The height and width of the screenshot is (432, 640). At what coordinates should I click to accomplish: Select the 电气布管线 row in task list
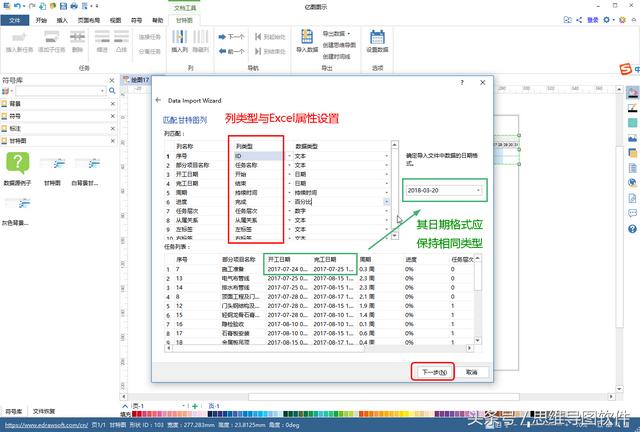319,278
